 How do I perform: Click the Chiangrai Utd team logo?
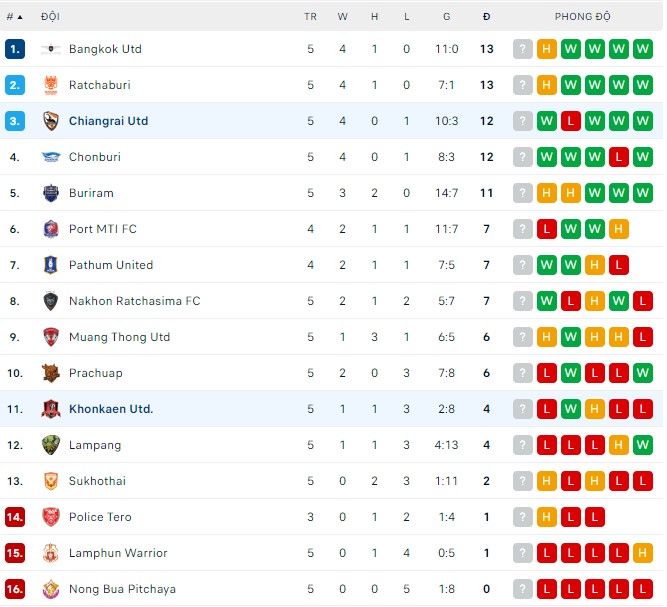click(x=51, y=121)
